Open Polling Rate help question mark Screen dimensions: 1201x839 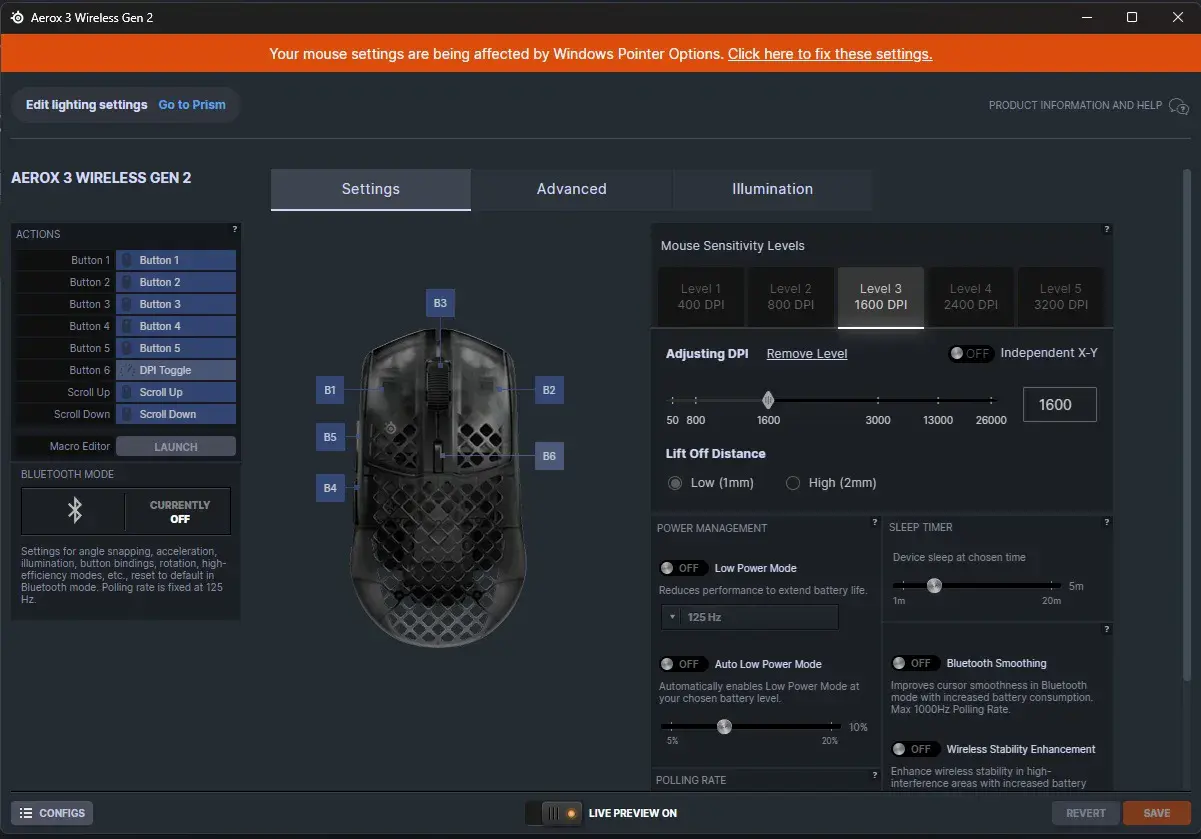(875, 774)
